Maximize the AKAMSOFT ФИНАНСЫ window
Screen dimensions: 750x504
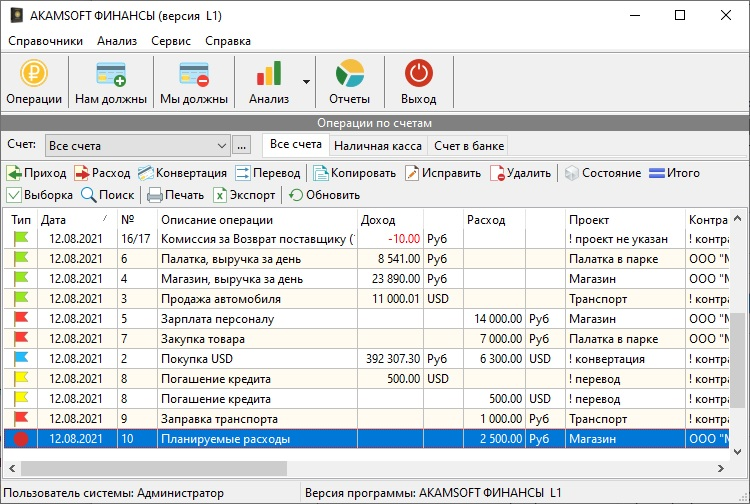(680, 15)
